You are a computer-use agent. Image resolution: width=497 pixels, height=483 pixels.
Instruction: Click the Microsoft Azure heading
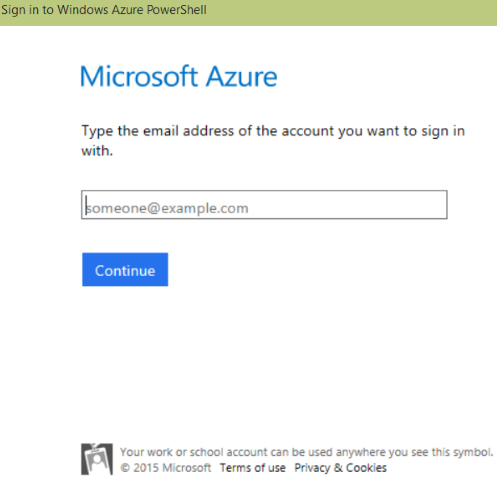[179, 76]
